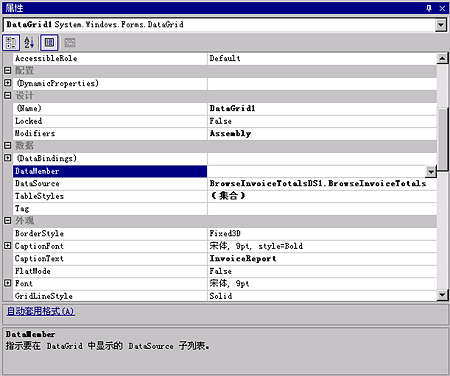Screen dimensions: 450x376
Task: Open the DataGrid1 object selector dropdown
Action: 441,25
